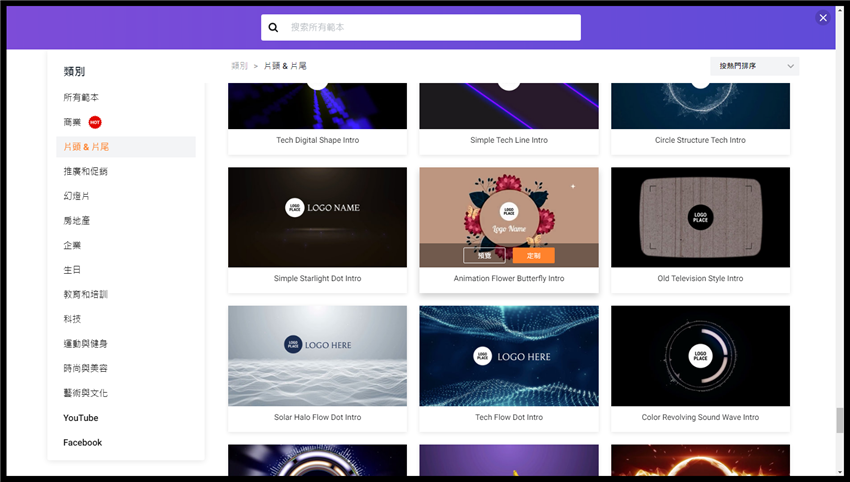The image size is (850, 482).
Task: Click 'Tech Digital Shape Intro' title
Action: coord(318,140)
